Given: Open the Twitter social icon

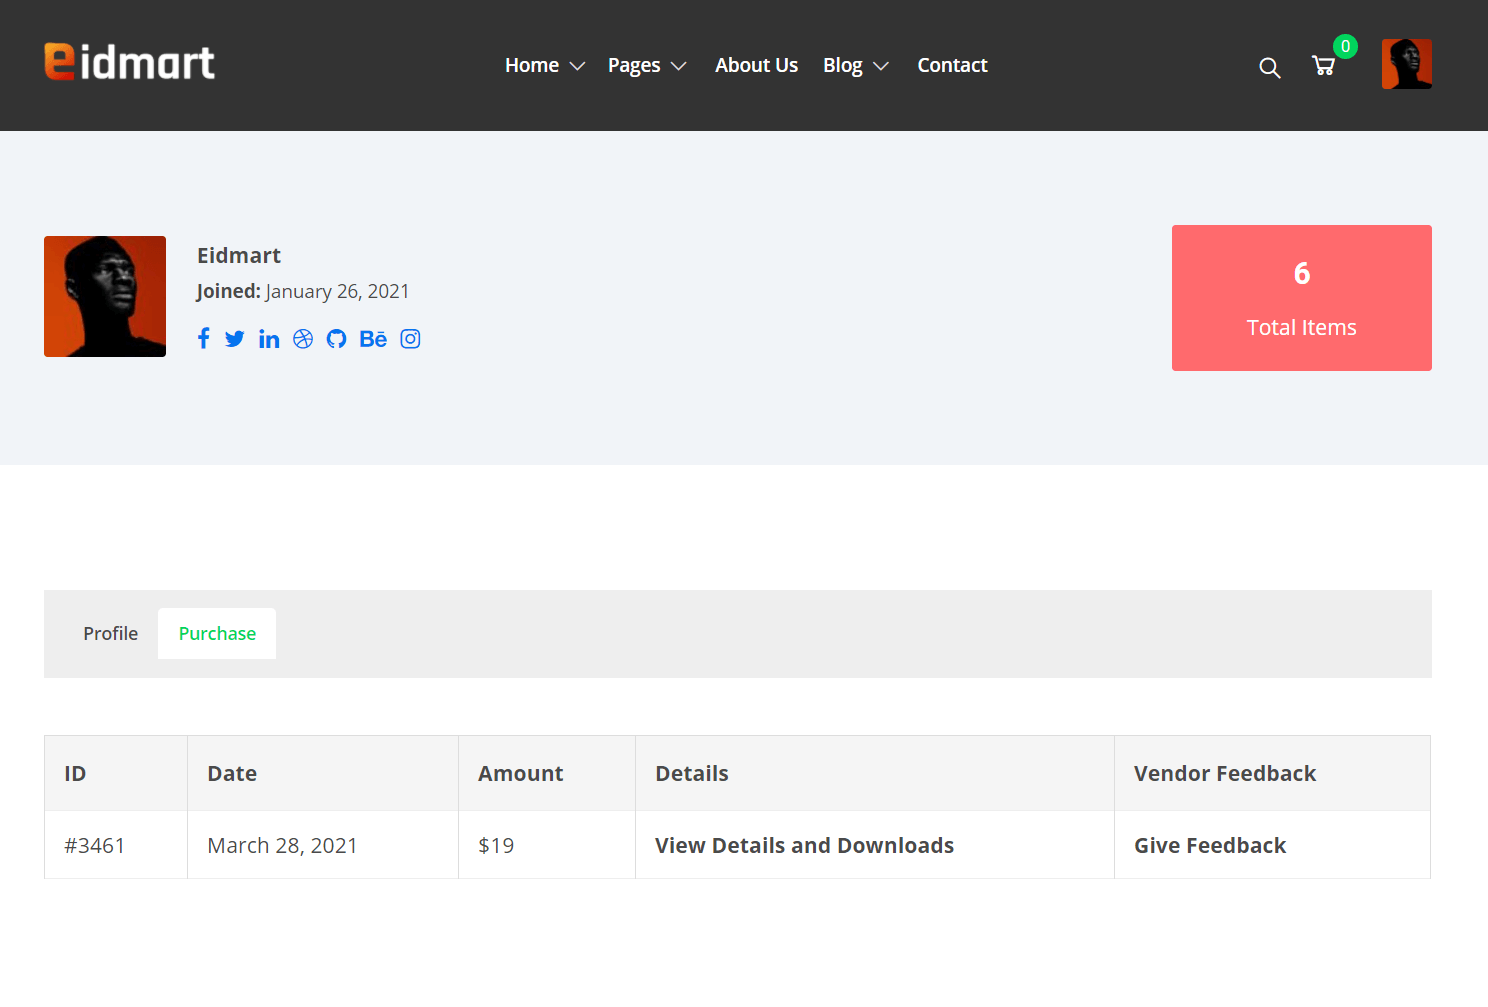Looking at the screenshot, I should point(235,338).
